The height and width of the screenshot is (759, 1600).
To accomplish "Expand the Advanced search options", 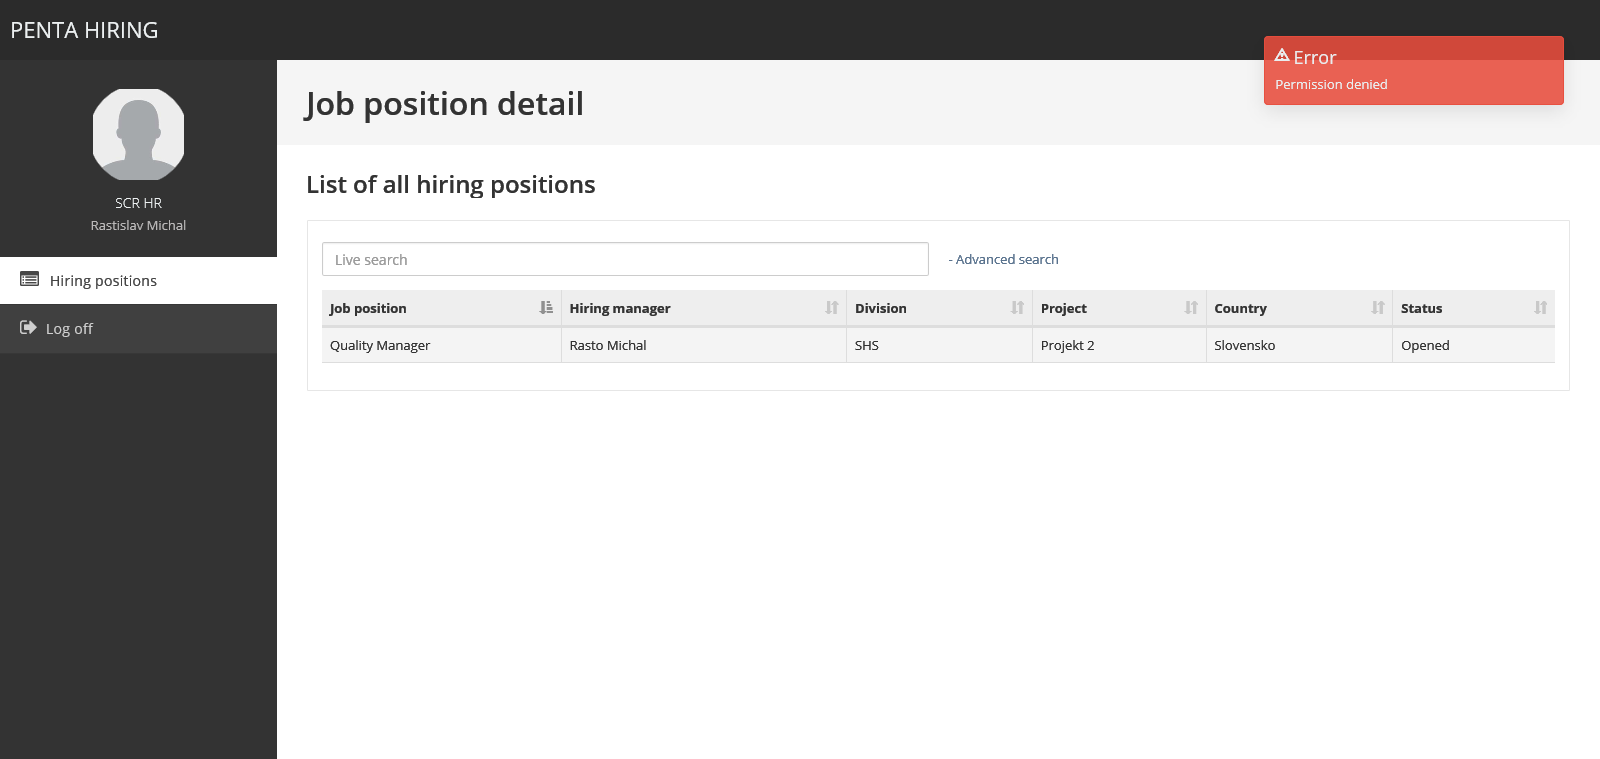I will [x=1004, y=259].
